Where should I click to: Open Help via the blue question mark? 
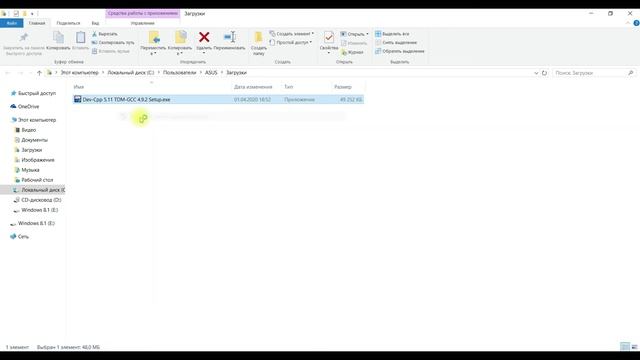(636, 23)
